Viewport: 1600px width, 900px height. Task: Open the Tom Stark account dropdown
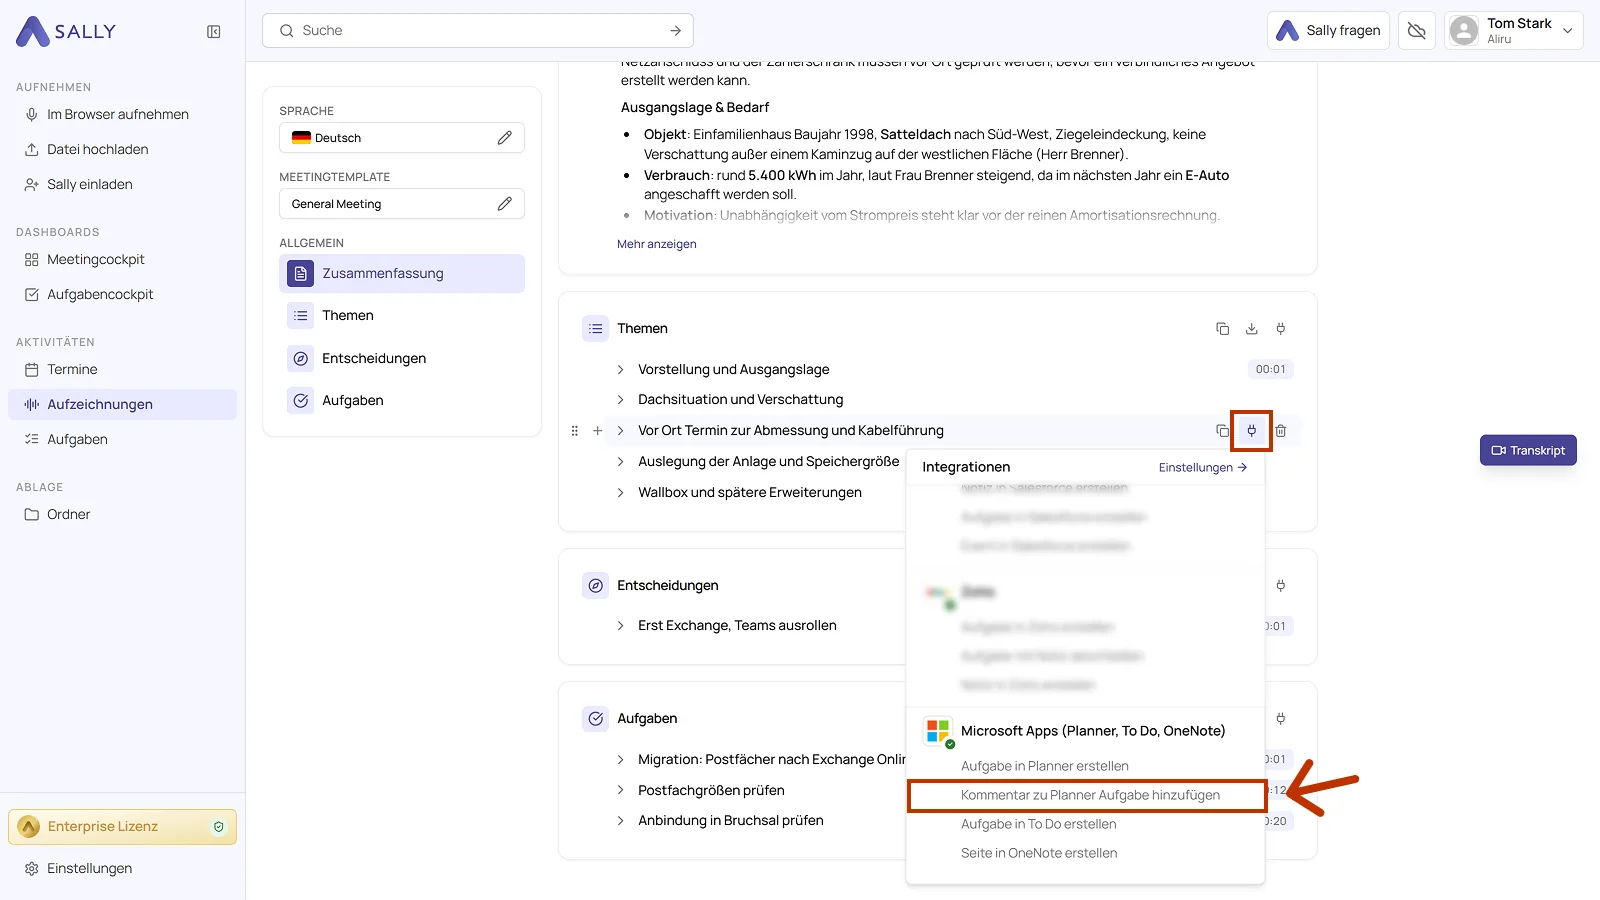pyautogui.click(x=1513, y=31)
